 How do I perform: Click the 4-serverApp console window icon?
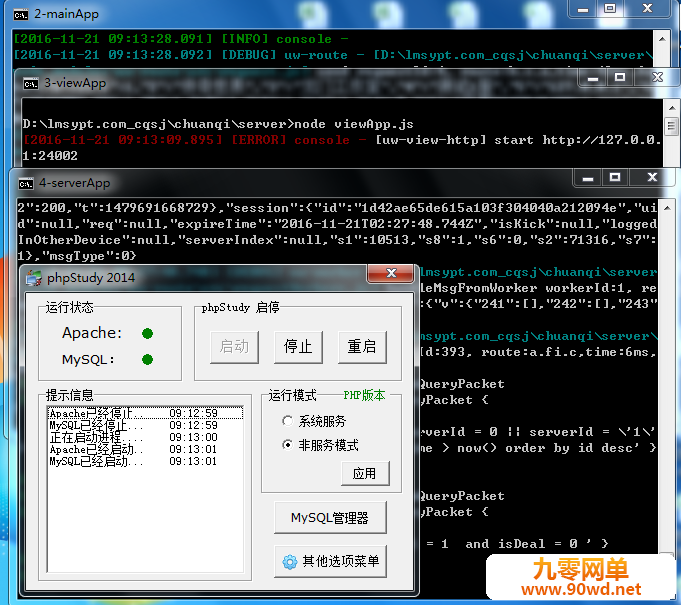click(x=26, y=184)
